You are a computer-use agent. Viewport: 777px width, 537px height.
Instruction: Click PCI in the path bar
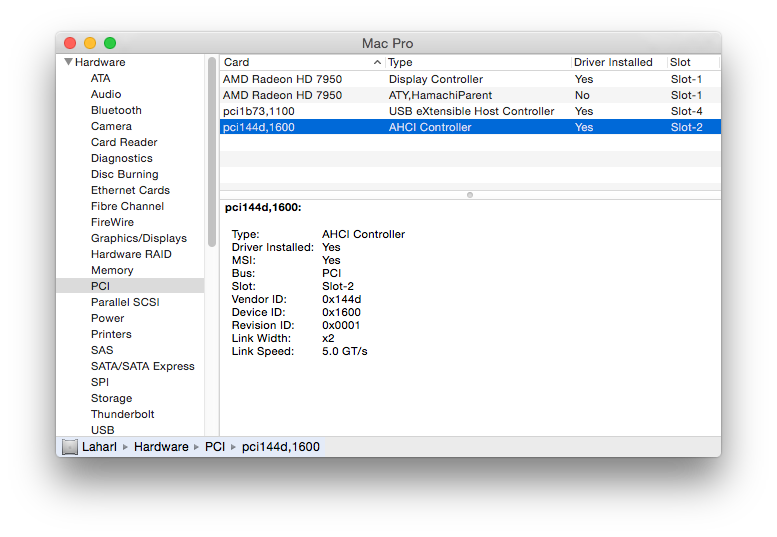(x=215, y=447)
